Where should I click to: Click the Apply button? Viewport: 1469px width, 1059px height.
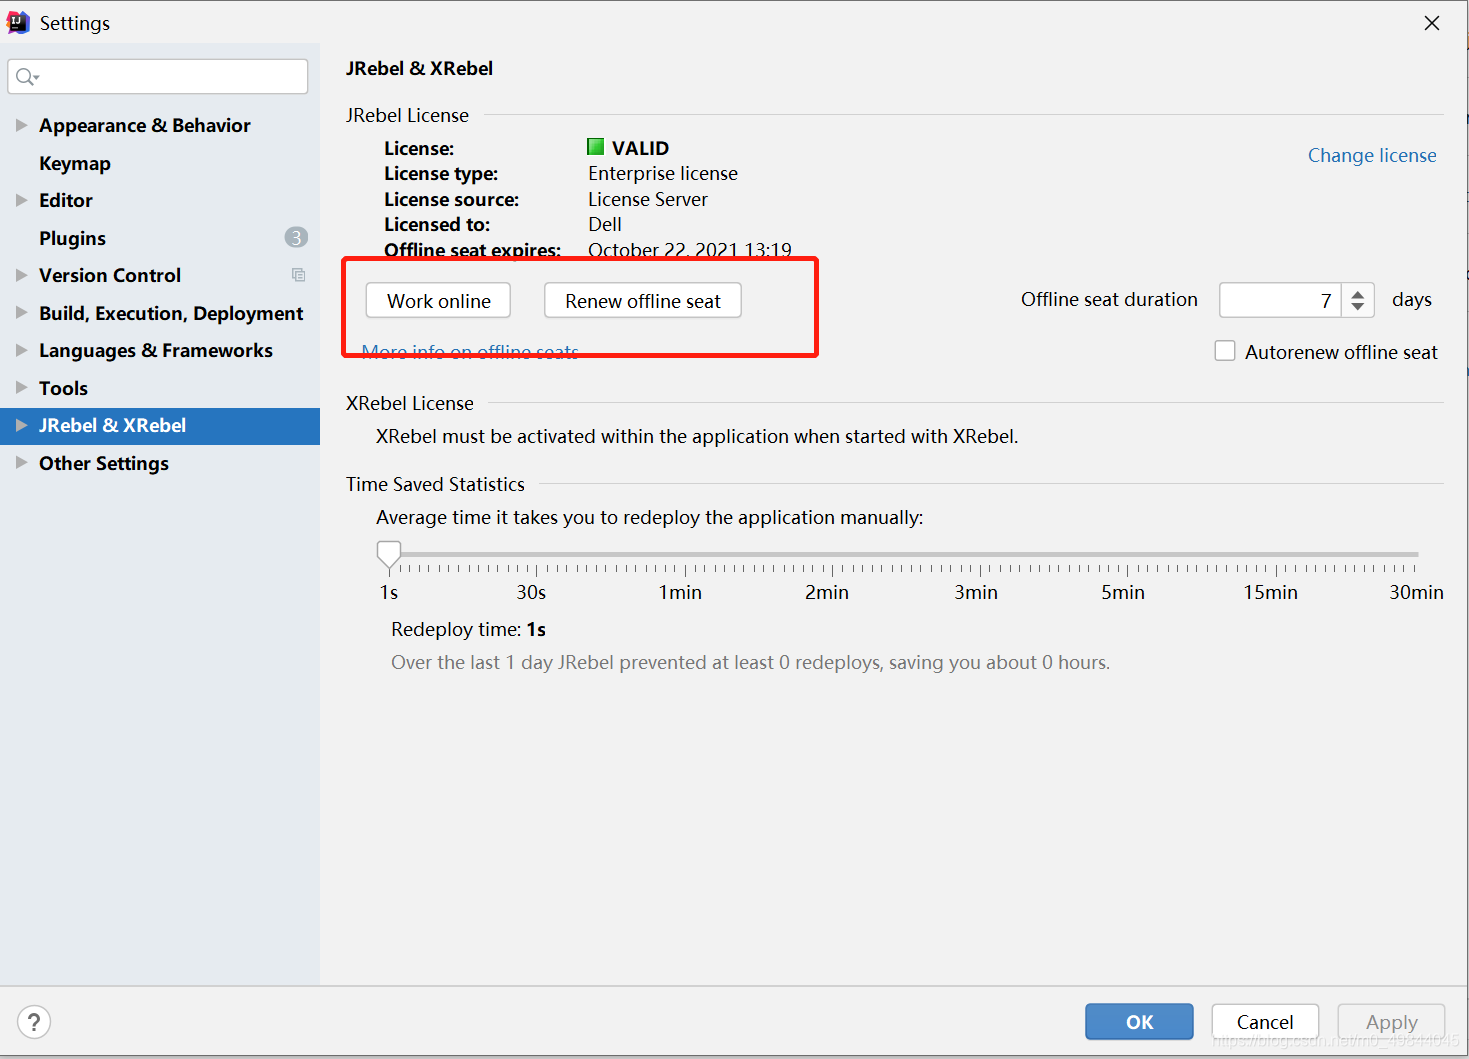point(1391,1022)
